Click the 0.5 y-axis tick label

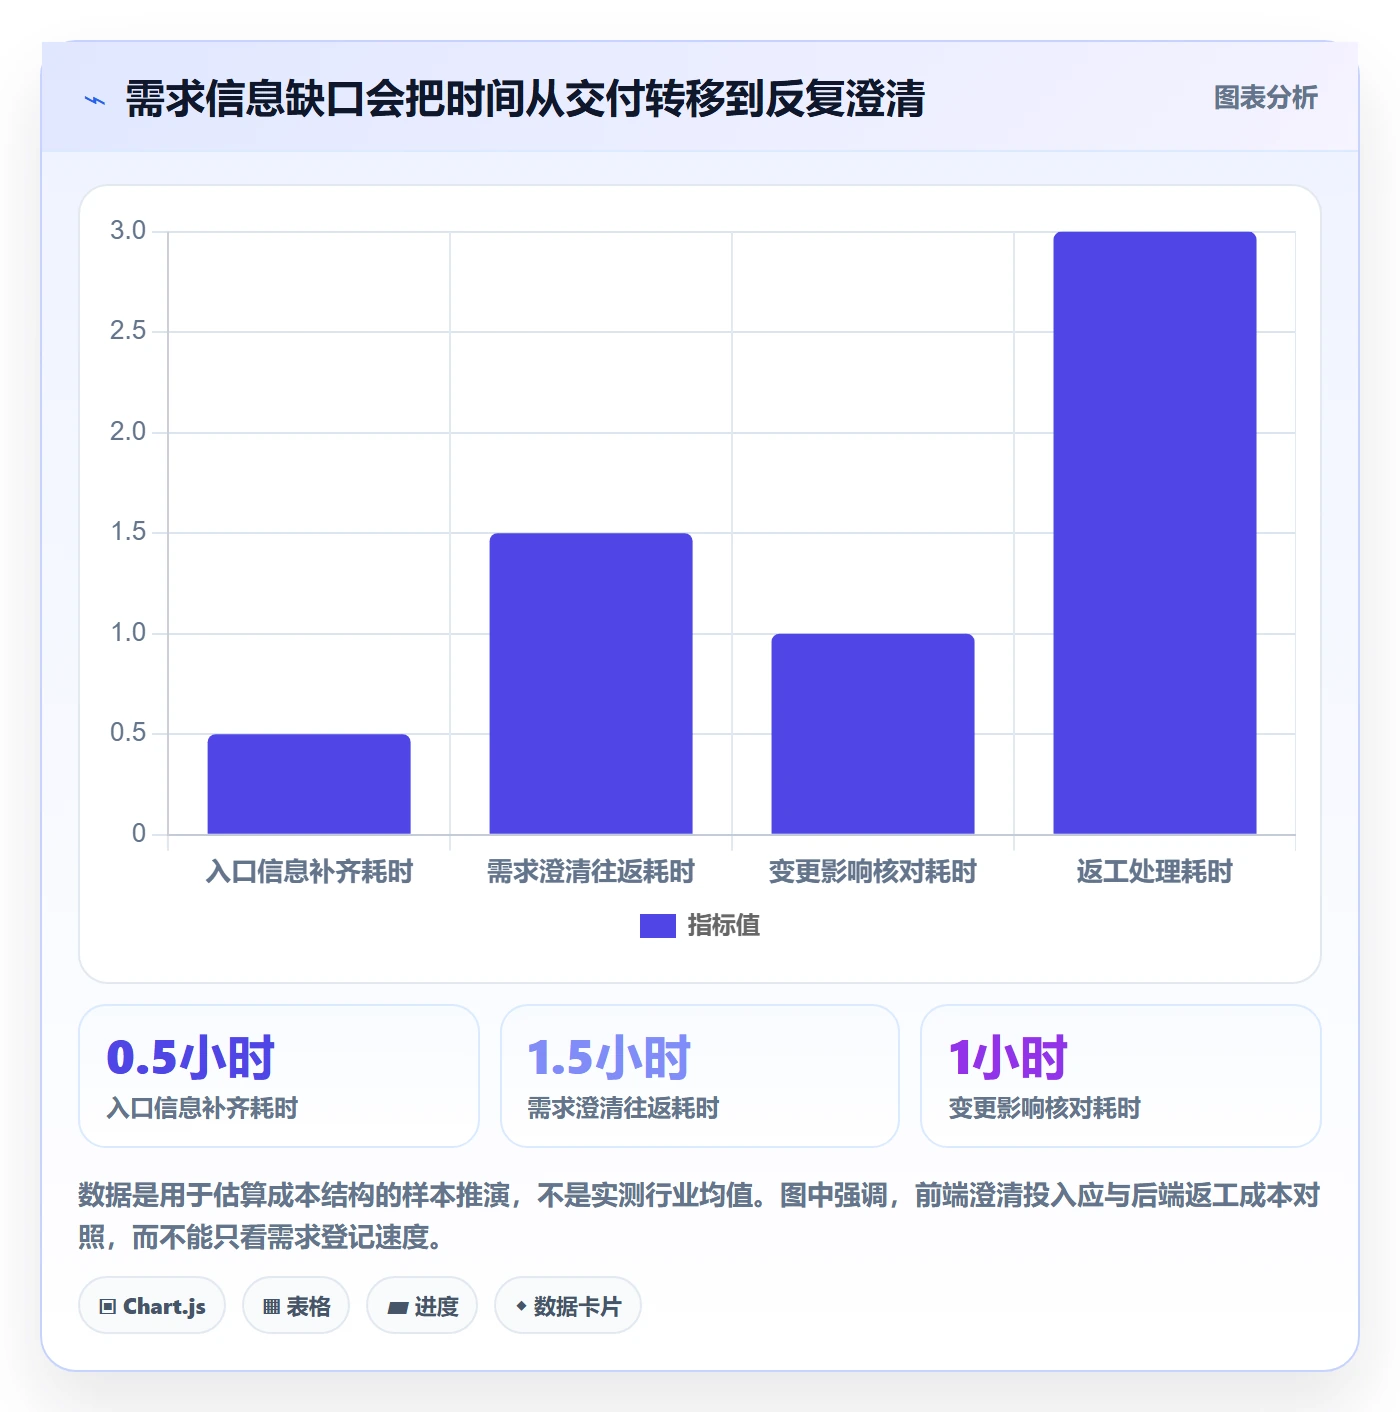[128, 733]
